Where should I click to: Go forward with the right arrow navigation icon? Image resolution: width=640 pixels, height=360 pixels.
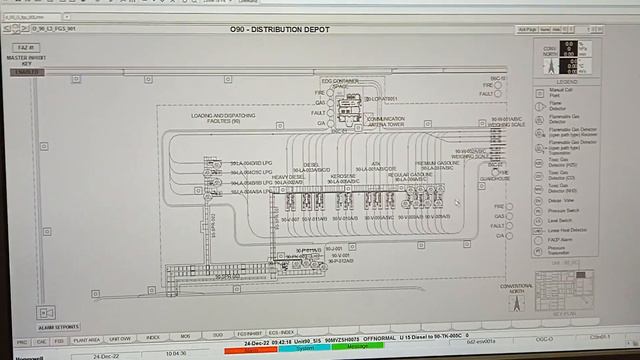point(25,29)
